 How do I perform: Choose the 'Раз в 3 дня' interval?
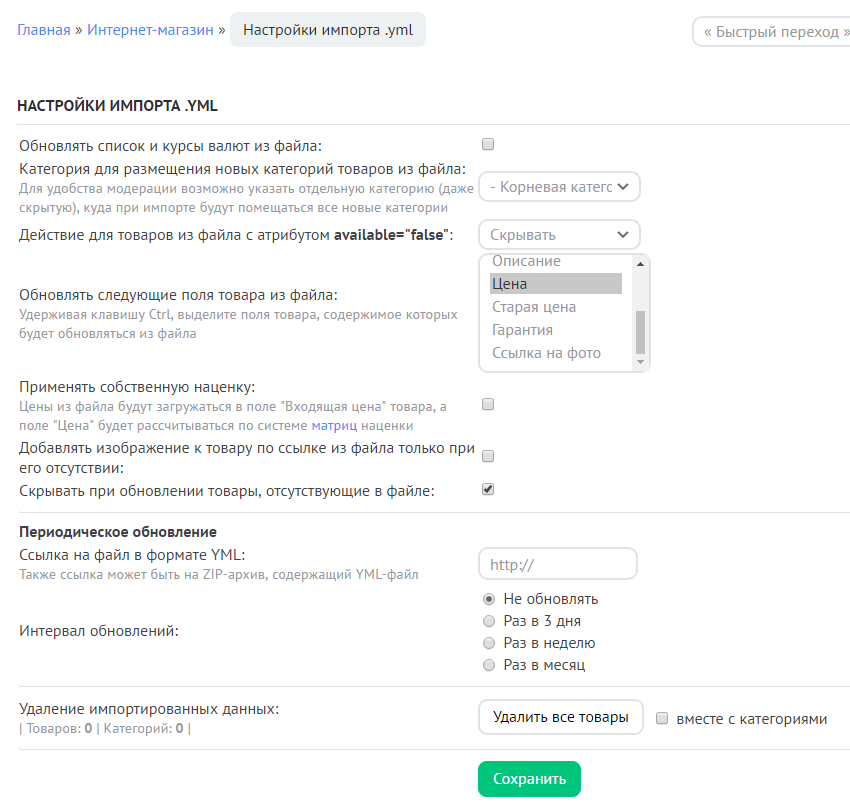(x=489, y=621)
